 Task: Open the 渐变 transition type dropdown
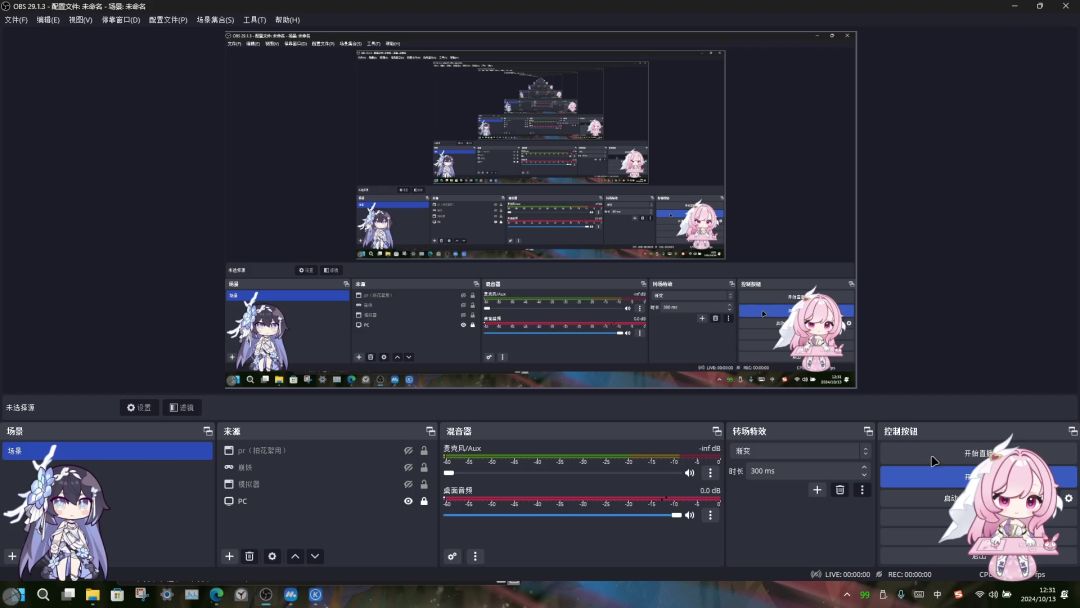pos(801,451)
